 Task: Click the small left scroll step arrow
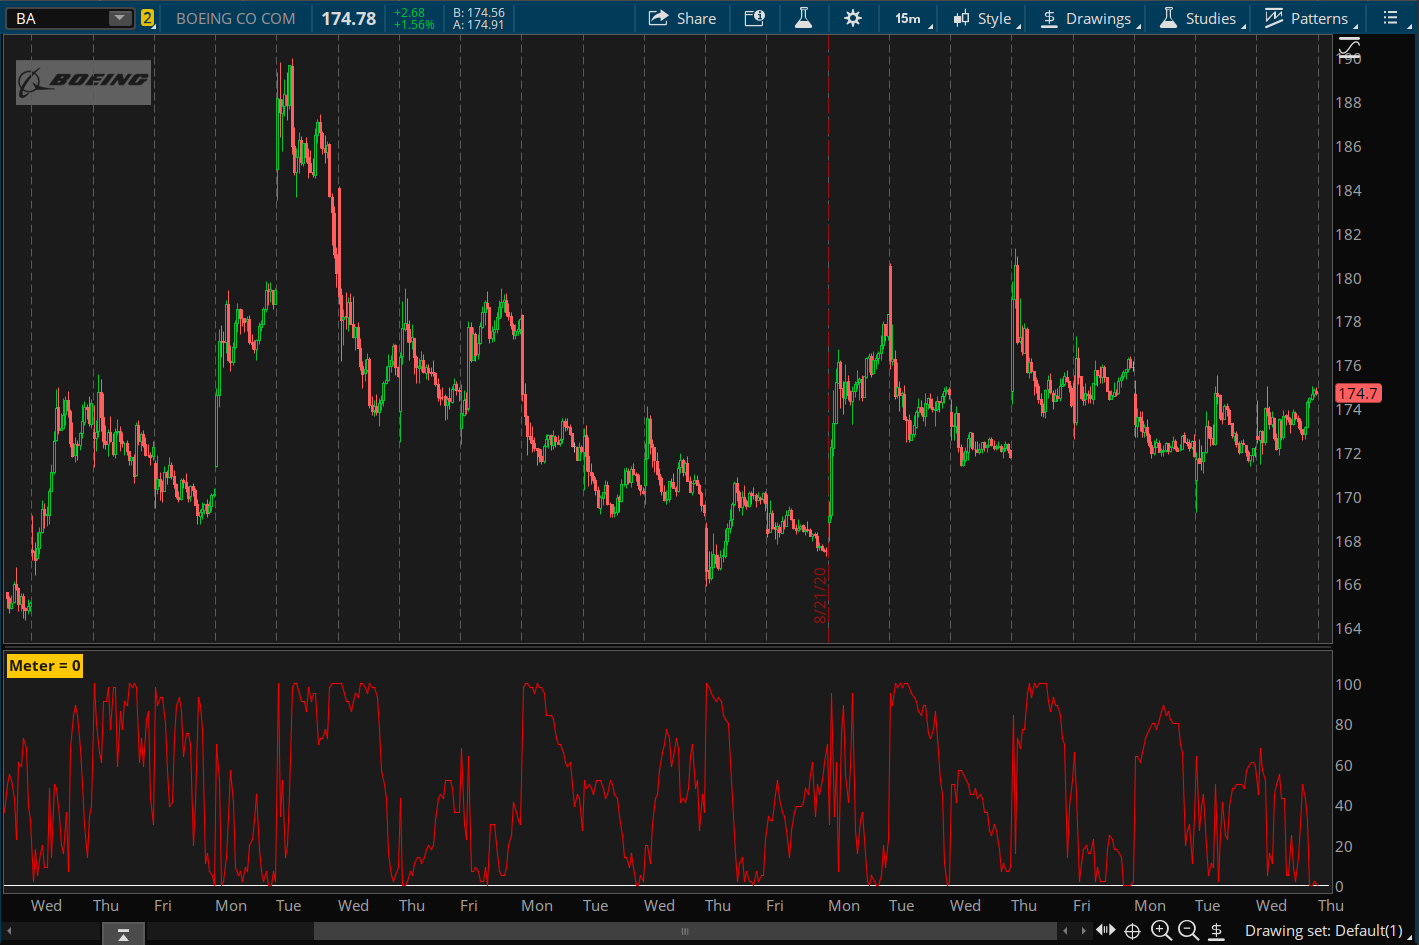point(1066,931)
